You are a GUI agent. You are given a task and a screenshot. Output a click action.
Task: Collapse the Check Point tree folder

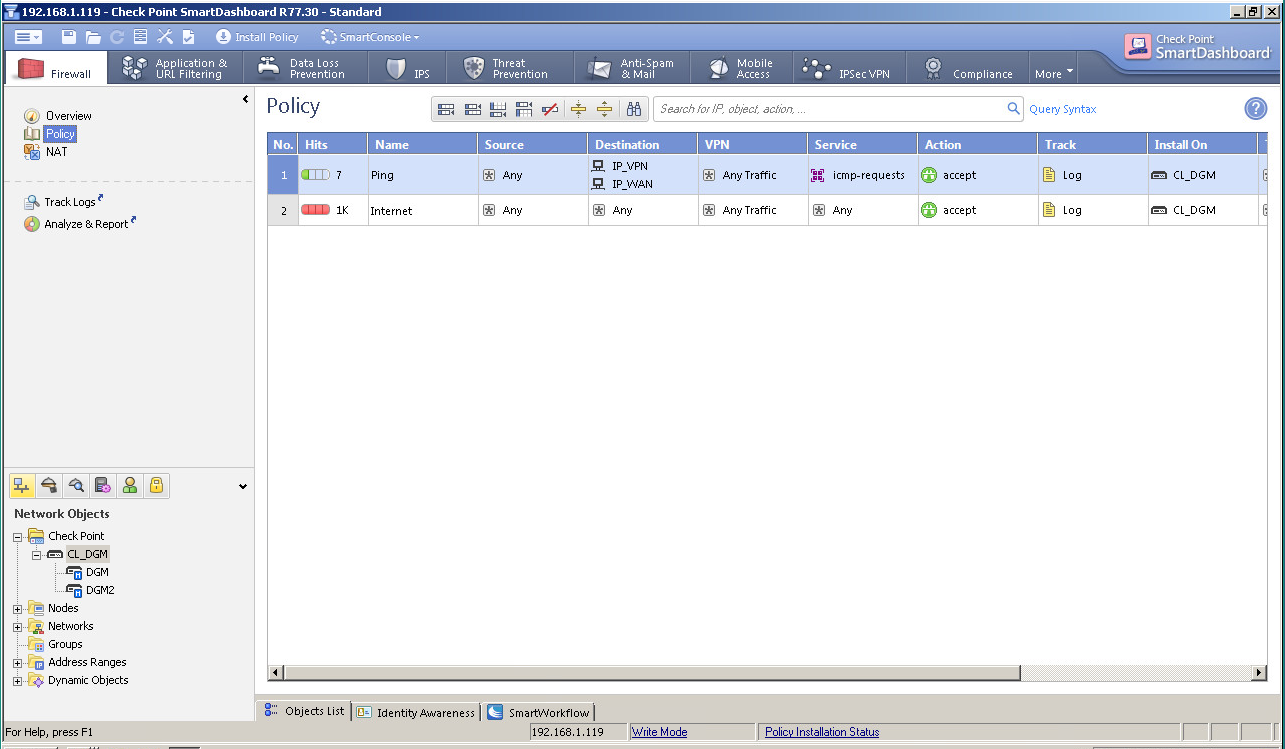[17, 536]
